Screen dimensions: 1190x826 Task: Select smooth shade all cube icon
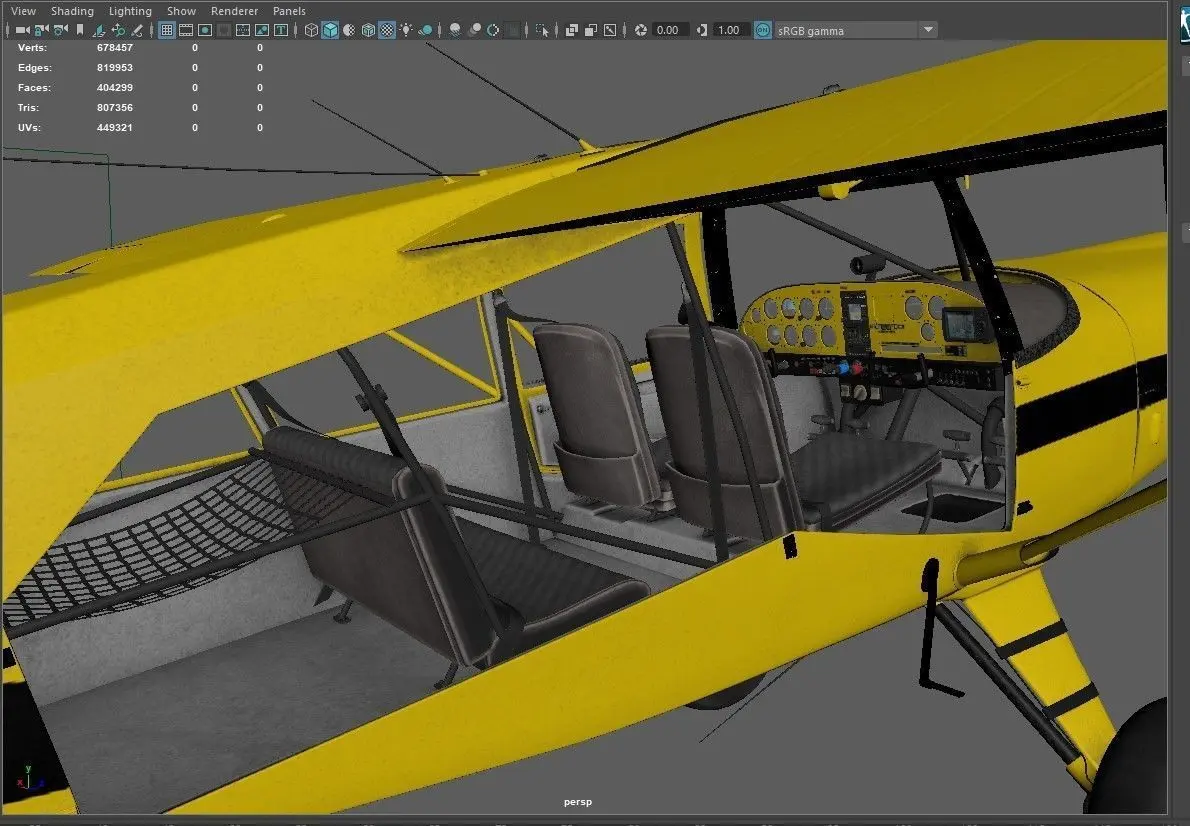[330, 30]
